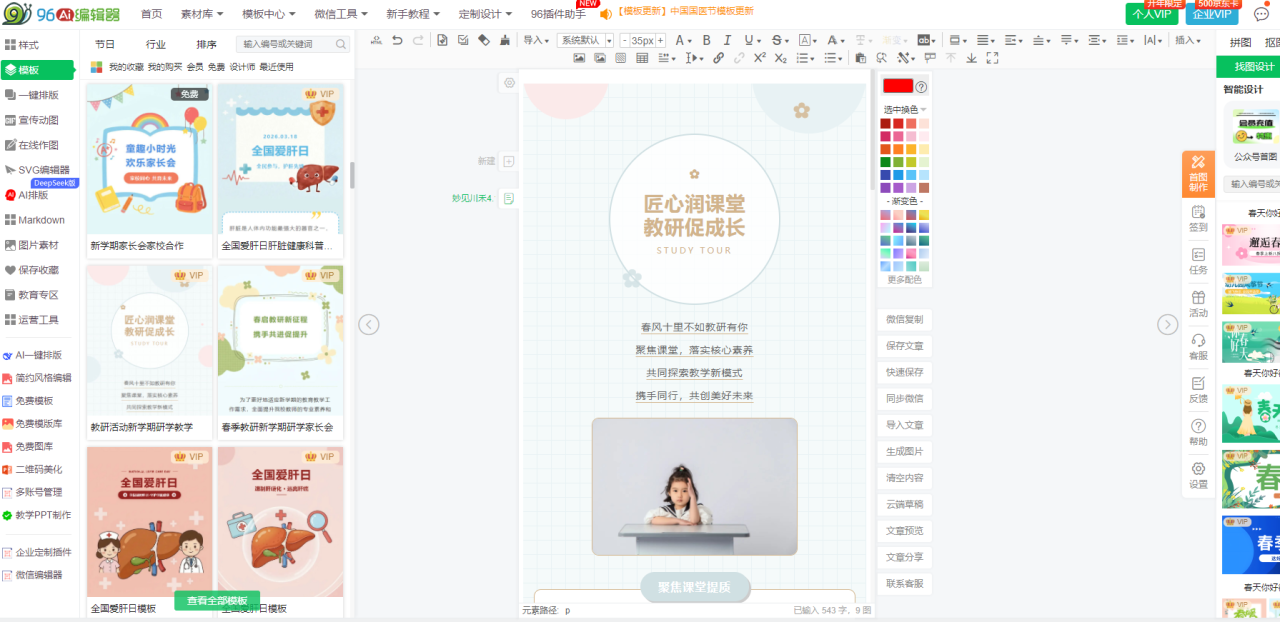1280x622 pixels.
Task: Click the undo arrow in the toolbar
Action: pos(397,40)
